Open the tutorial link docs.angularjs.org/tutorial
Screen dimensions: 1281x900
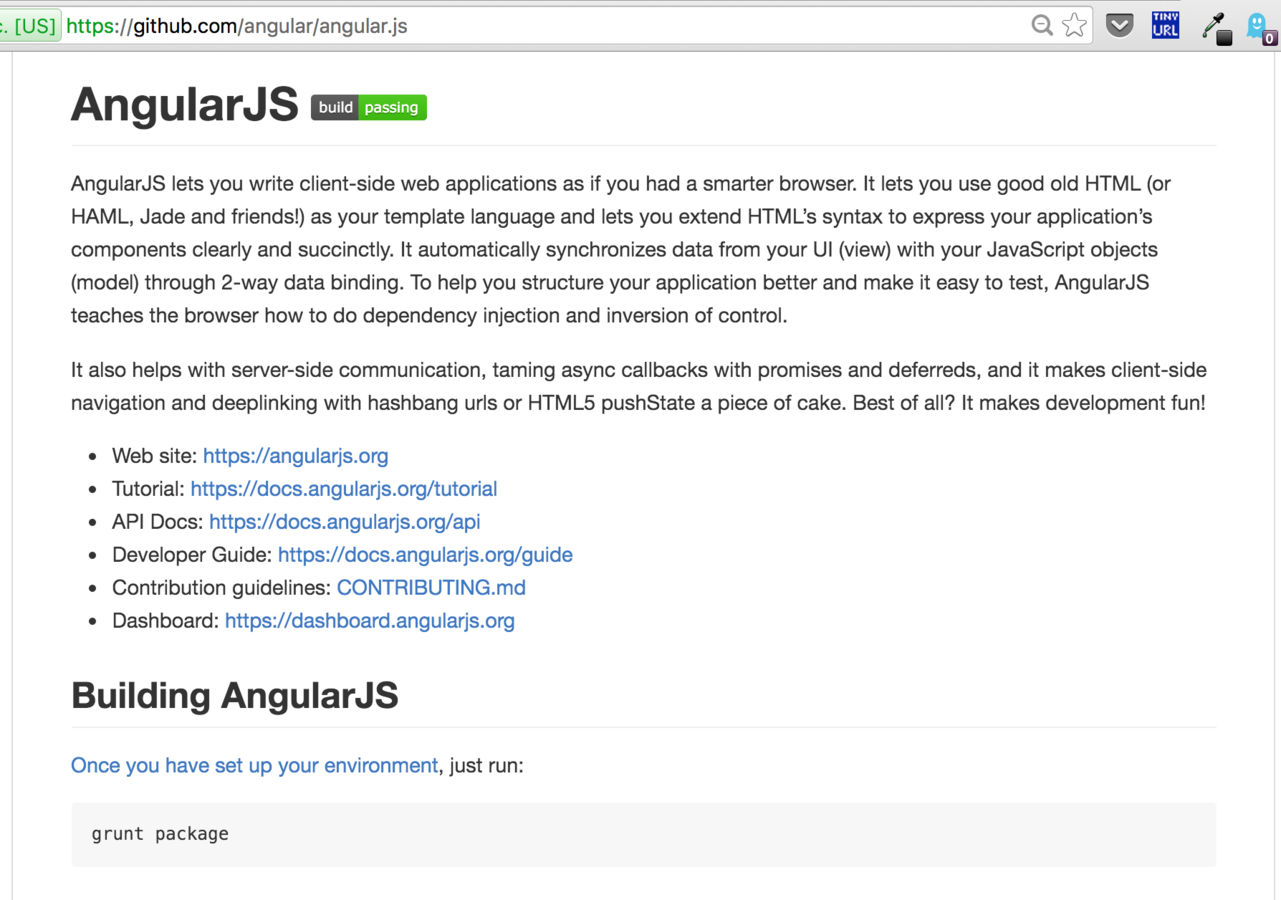coord(343,489)
